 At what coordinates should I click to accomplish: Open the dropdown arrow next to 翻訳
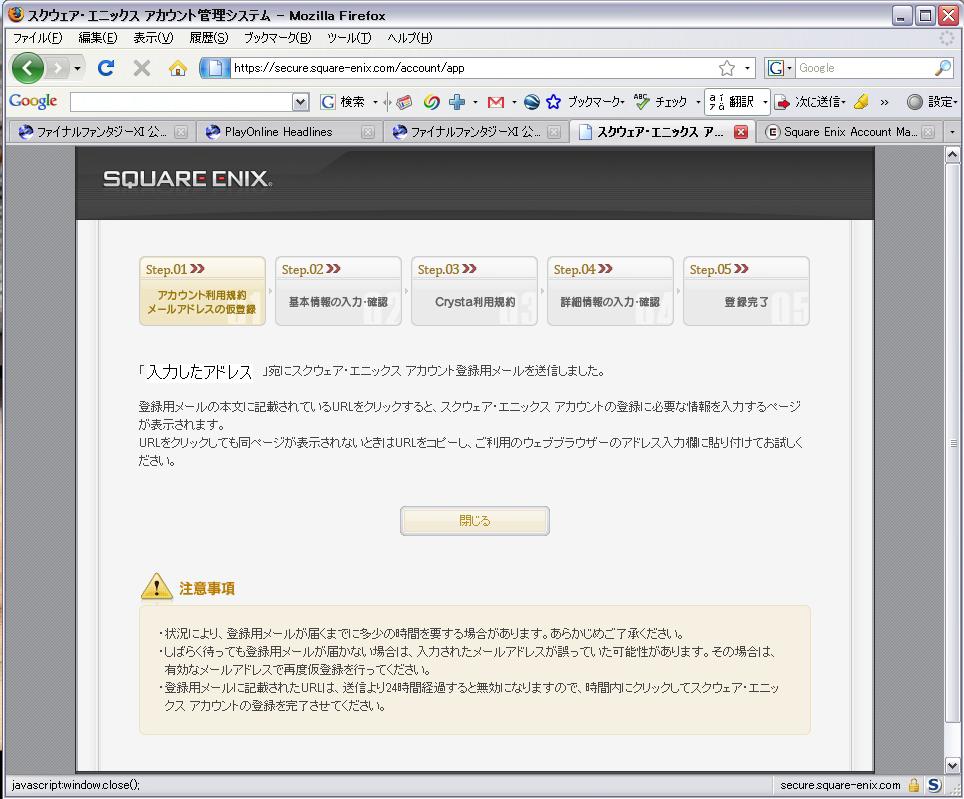pos(765,102)
